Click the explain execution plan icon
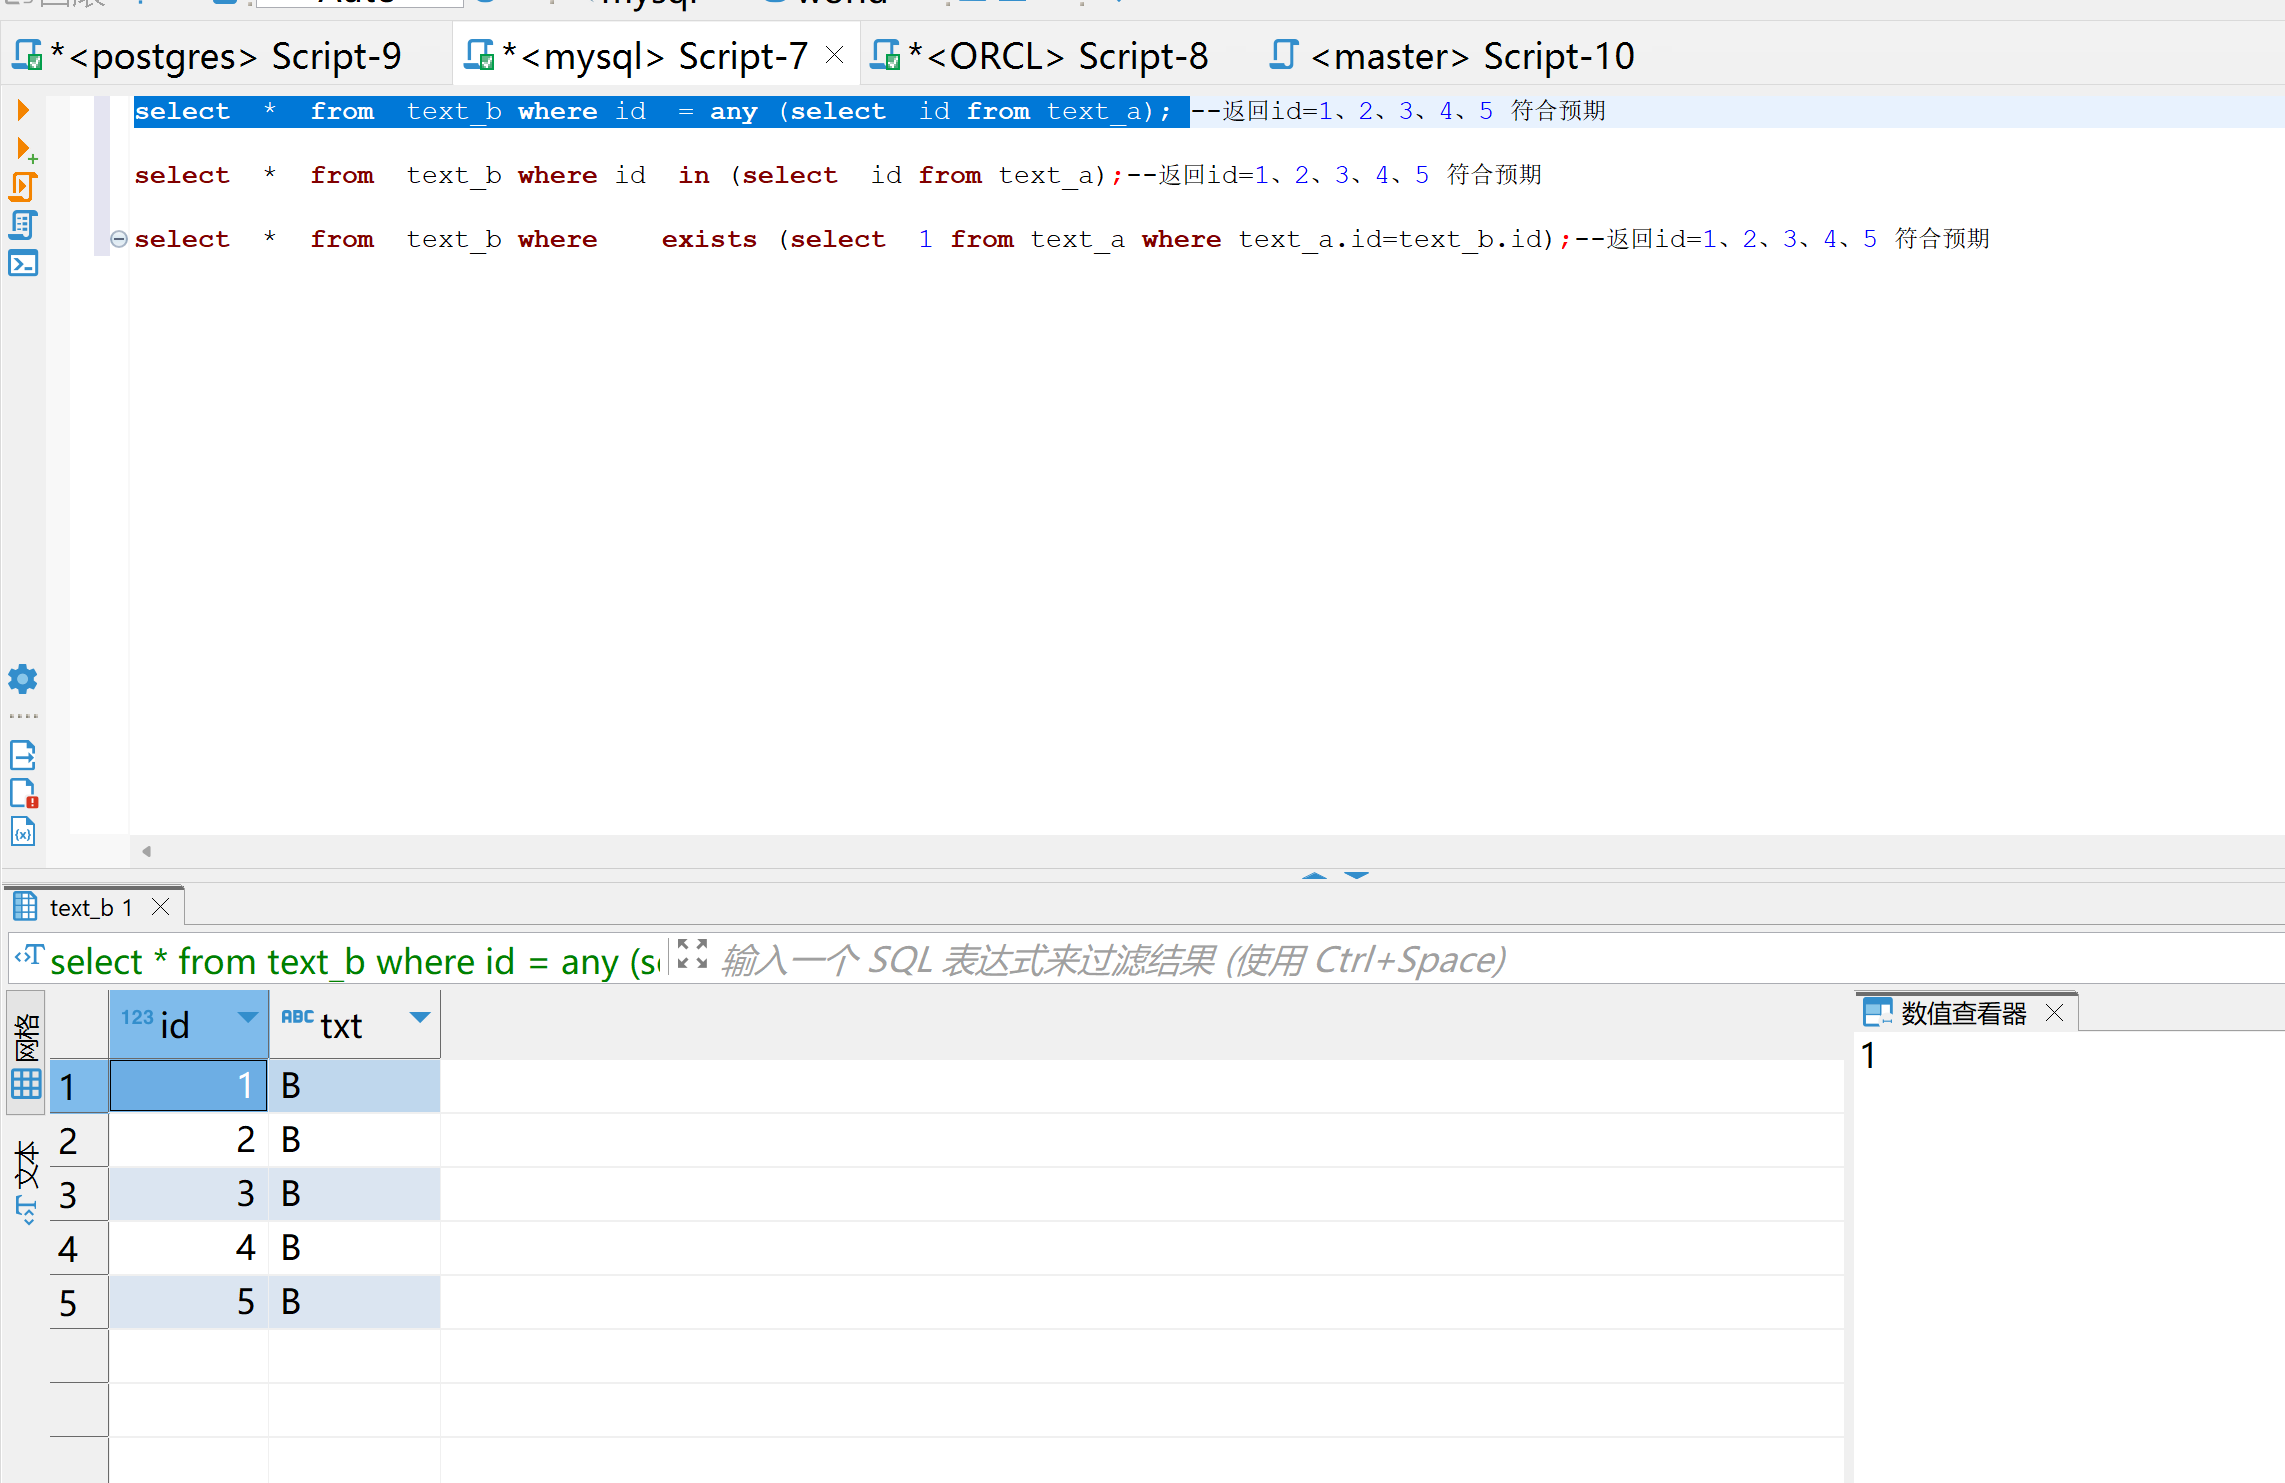The width and height of the screenshot is (2285, 1483). coord(24,225)
